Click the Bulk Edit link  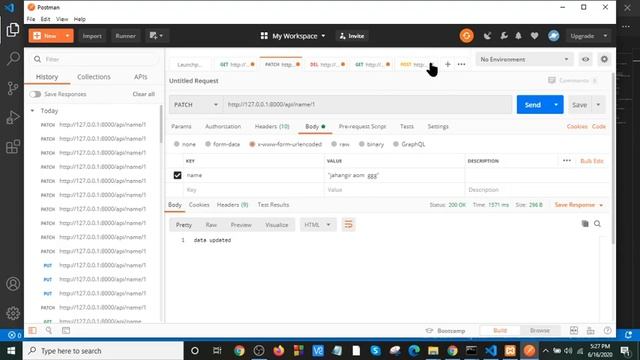[592, 161]
